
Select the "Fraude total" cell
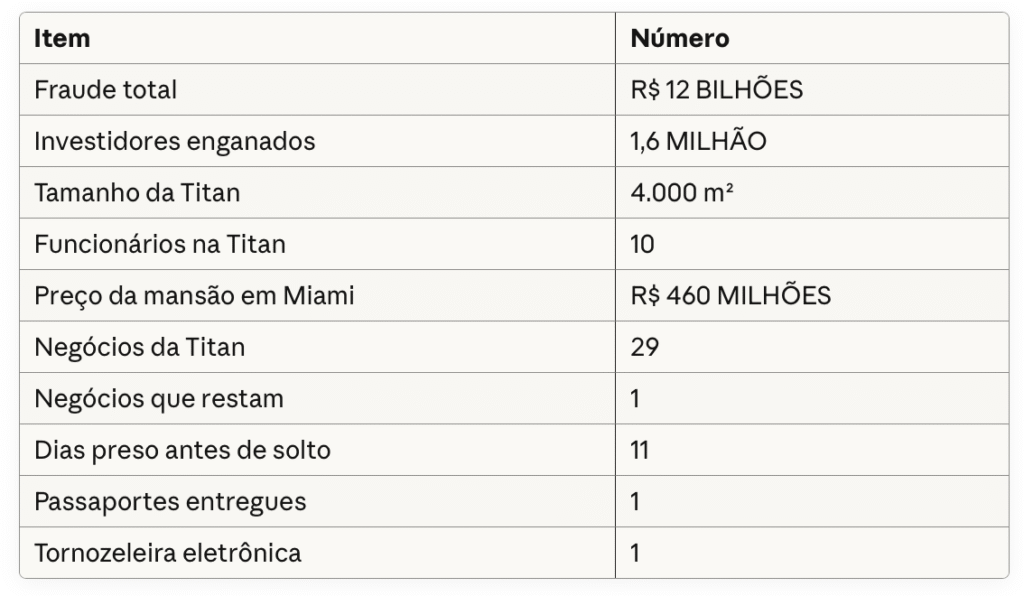(x=105, y=90)
